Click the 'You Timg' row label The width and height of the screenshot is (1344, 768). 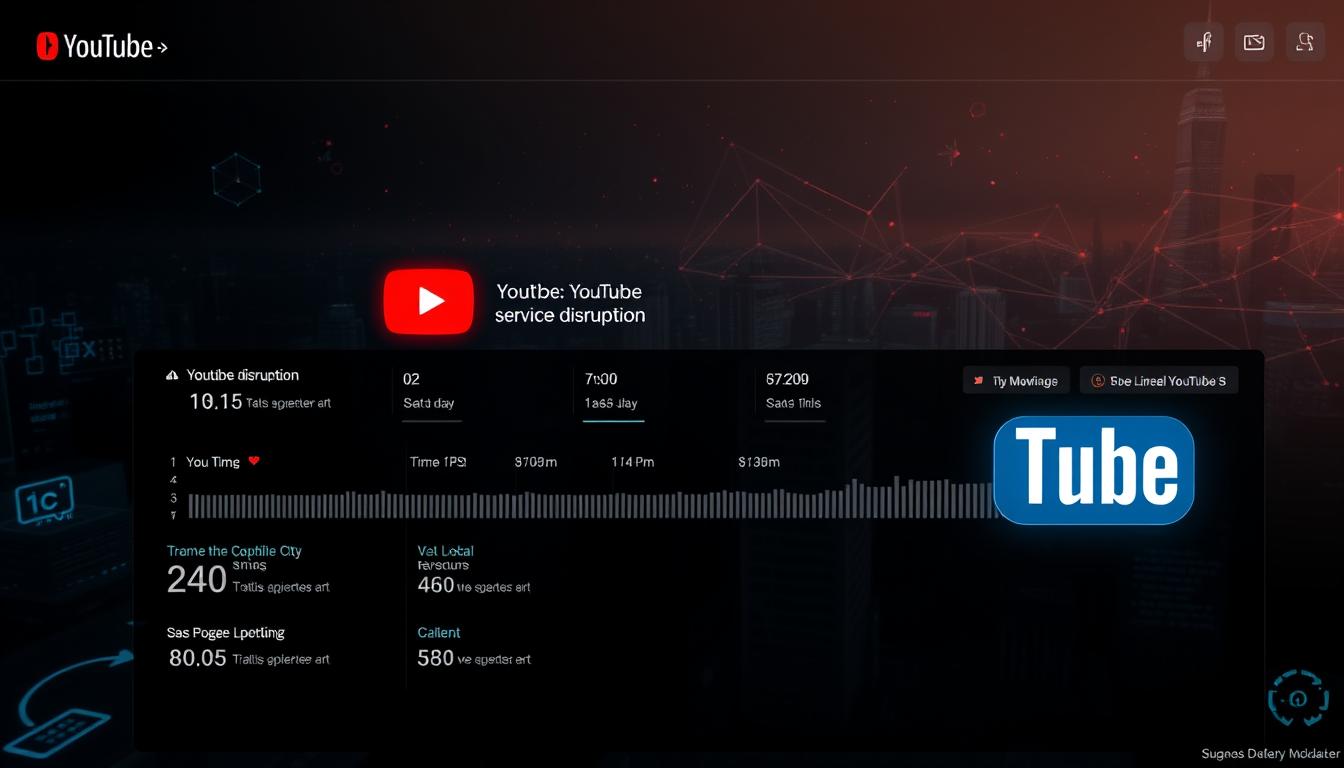[x=213, y=462]
